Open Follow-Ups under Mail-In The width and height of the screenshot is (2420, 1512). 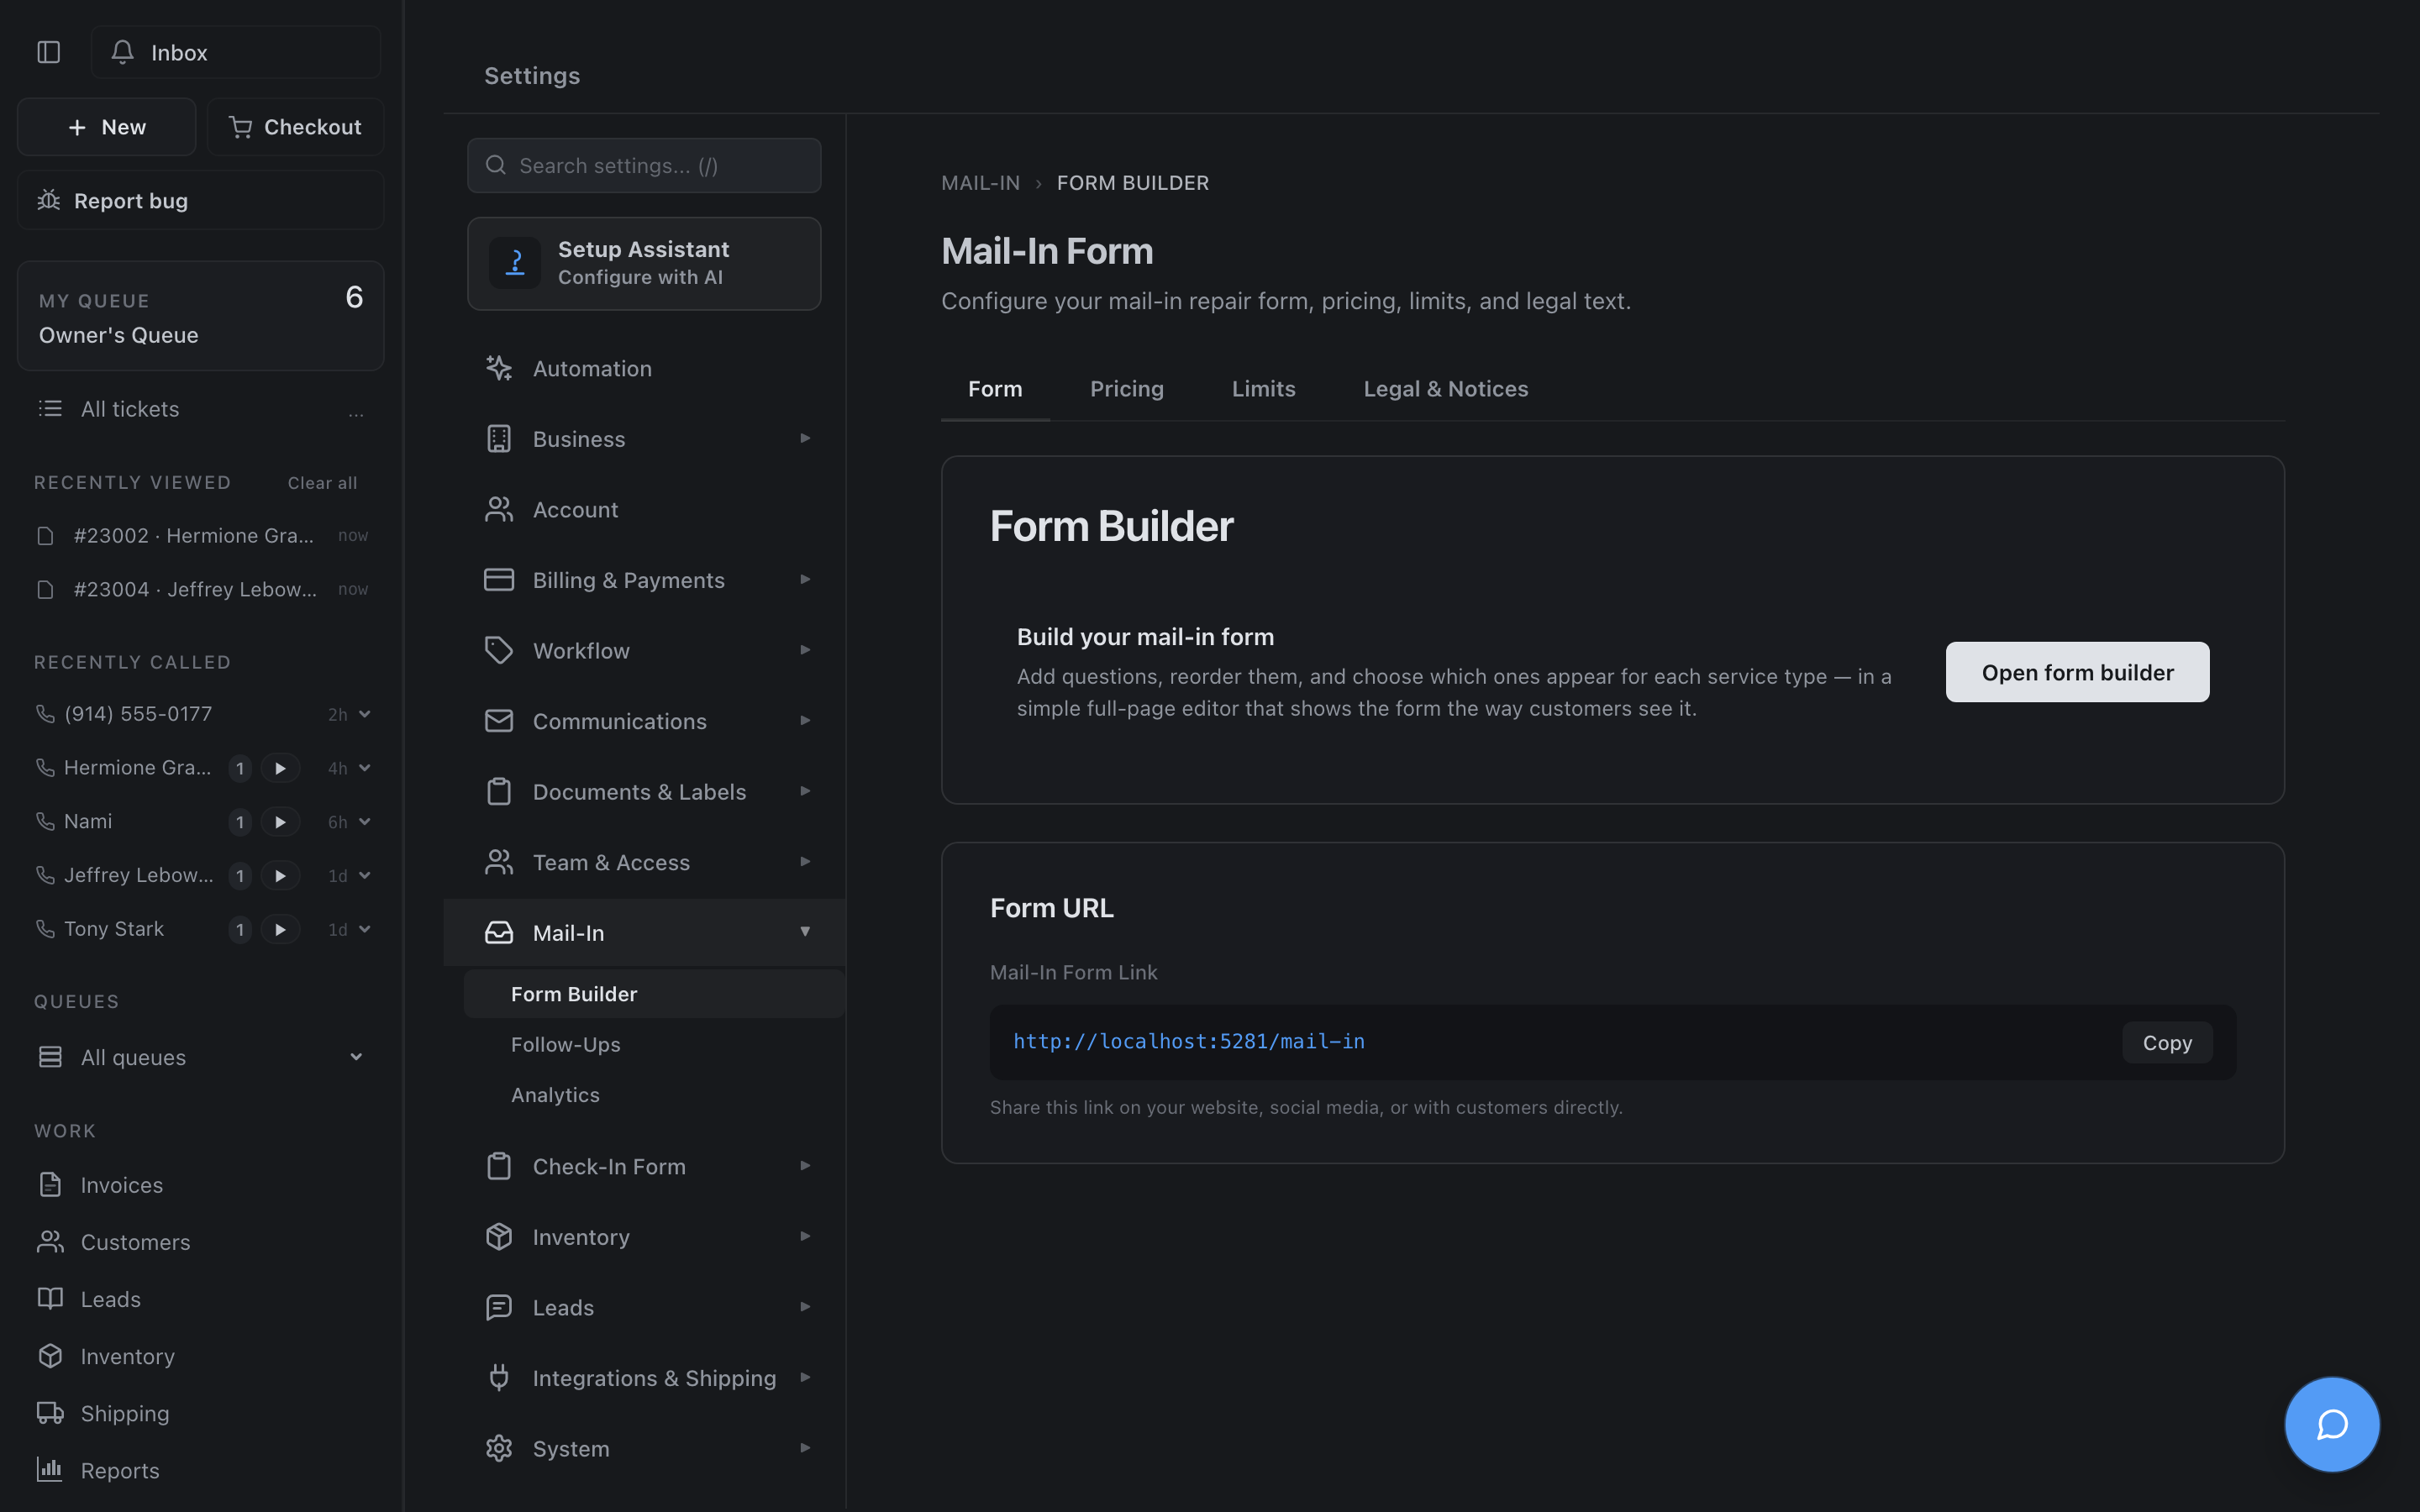[566, 1044]
